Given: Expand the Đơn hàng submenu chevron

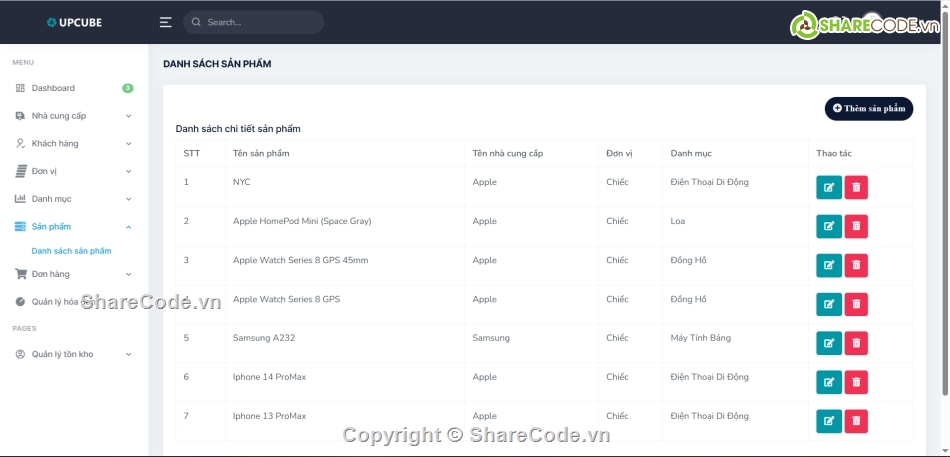Looking at the screenshot, I should pyautogui.click(x=128, y=274).
